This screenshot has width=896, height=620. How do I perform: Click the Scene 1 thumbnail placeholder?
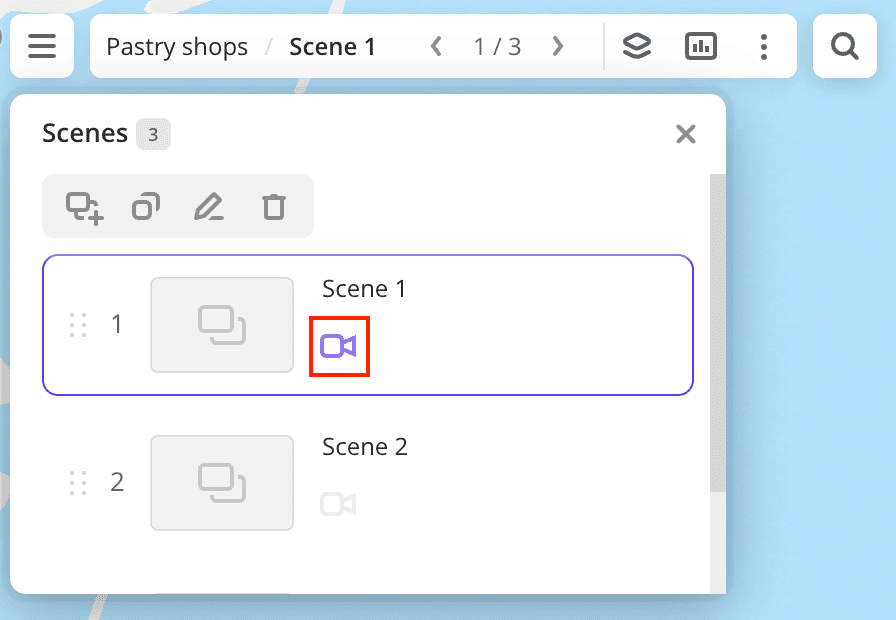(x=222, y=325)
